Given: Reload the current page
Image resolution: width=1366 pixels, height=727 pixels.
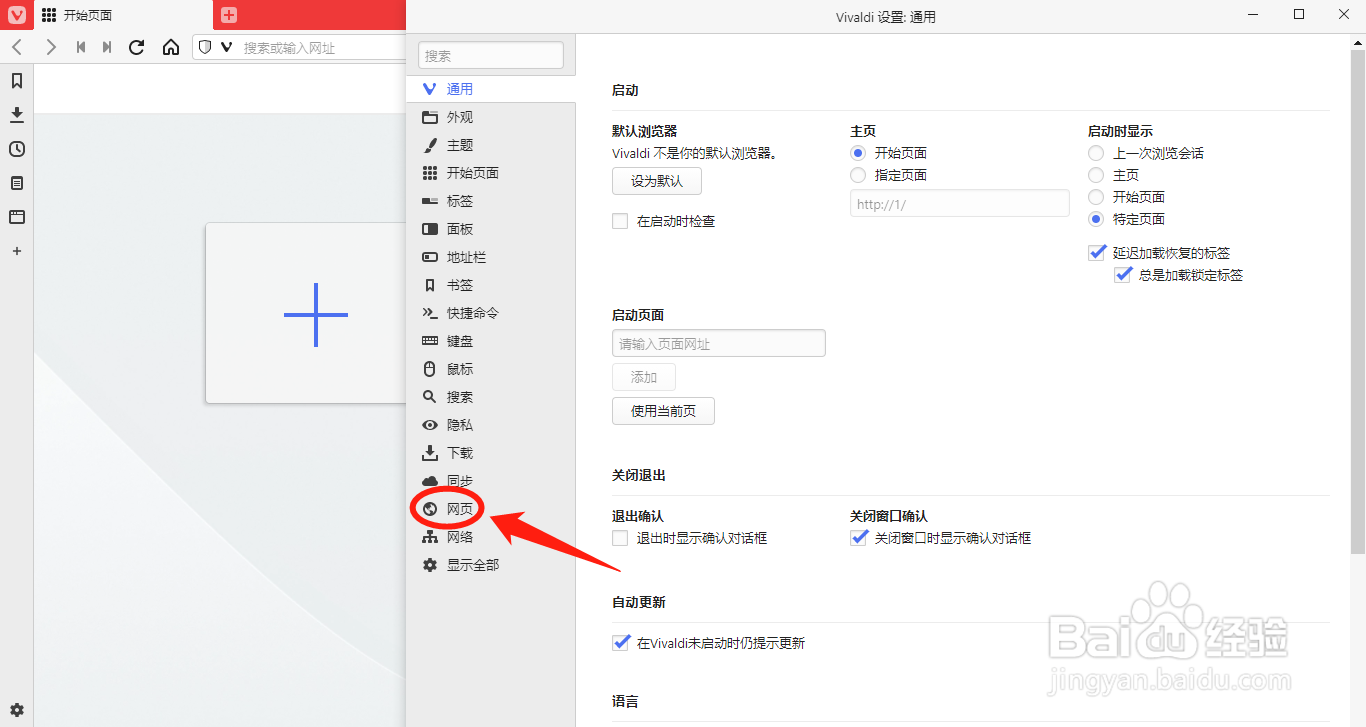Looking at the screenshot, I should pyautogui.click(x=137, y=47).
